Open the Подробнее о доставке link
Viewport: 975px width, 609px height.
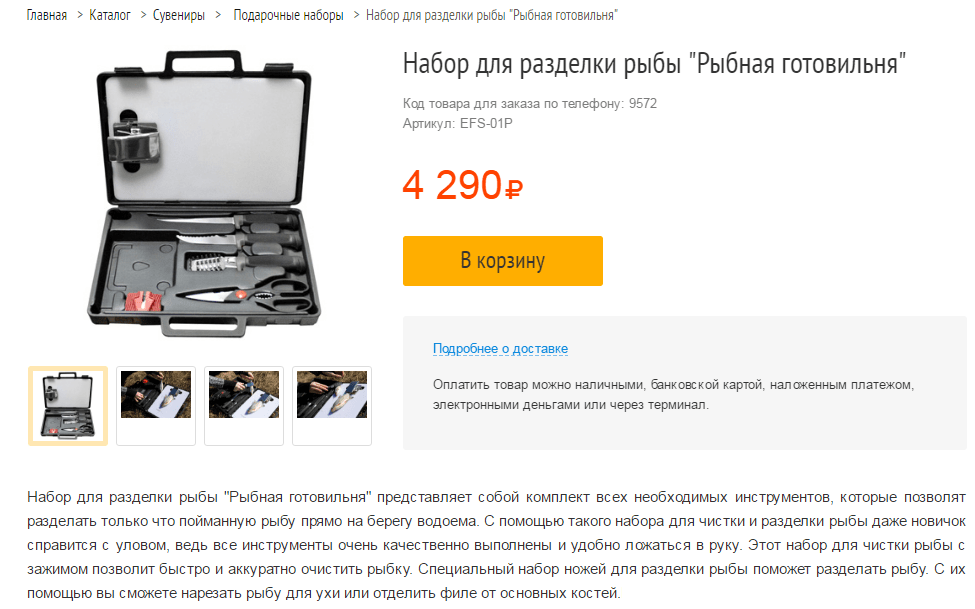click(x=501, y=348)
